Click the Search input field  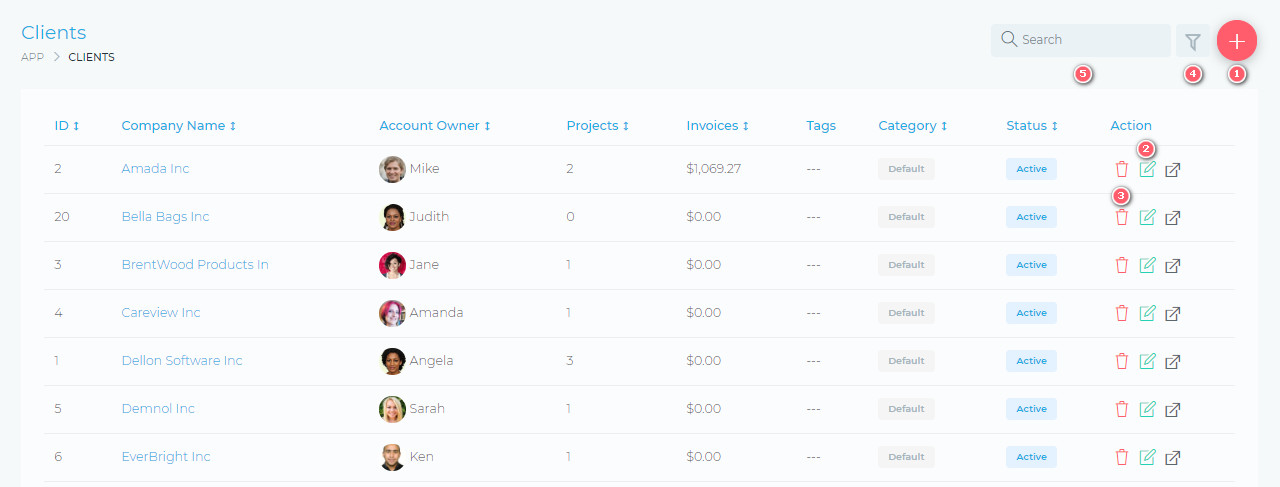(x=1090, y=40)
